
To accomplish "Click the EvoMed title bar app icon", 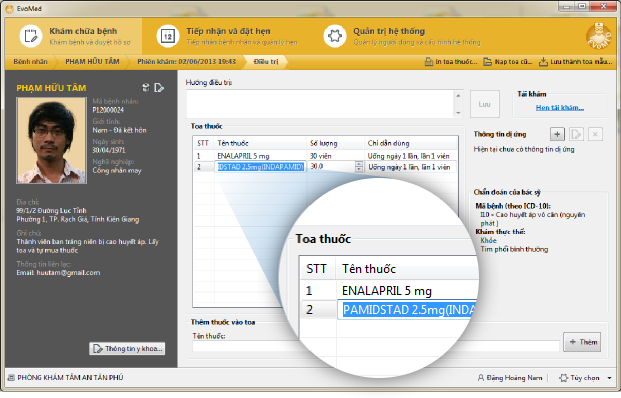I will click(x=10, y=8).
